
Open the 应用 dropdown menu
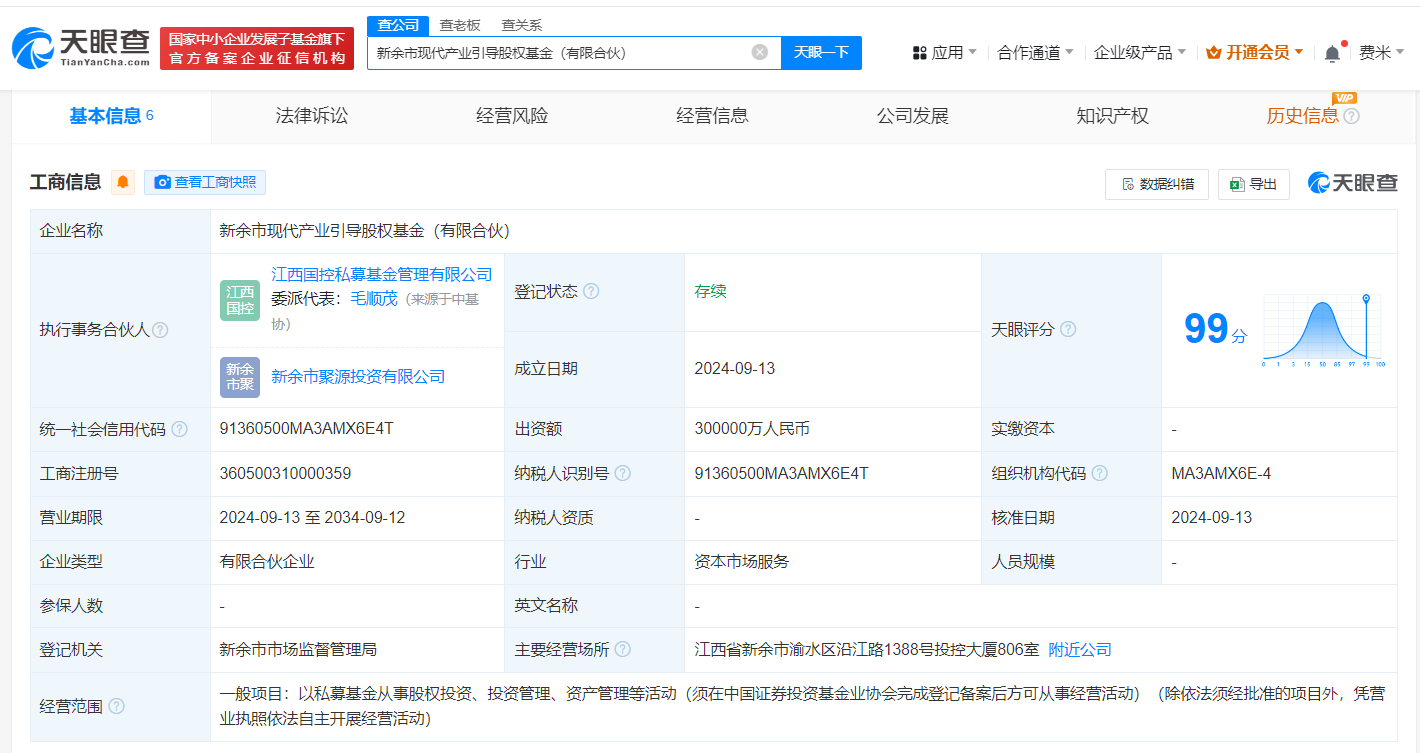click(x=944, y=53)
